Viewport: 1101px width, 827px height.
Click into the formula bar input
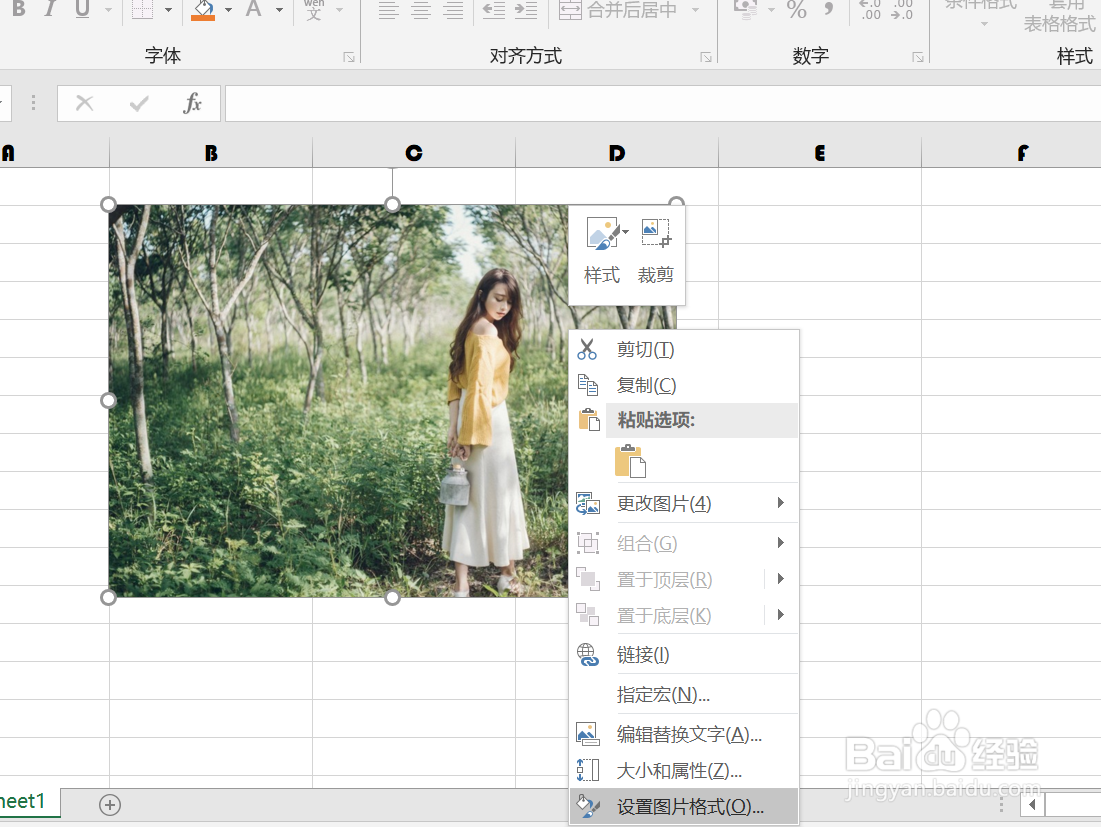(x=663, y=104)
